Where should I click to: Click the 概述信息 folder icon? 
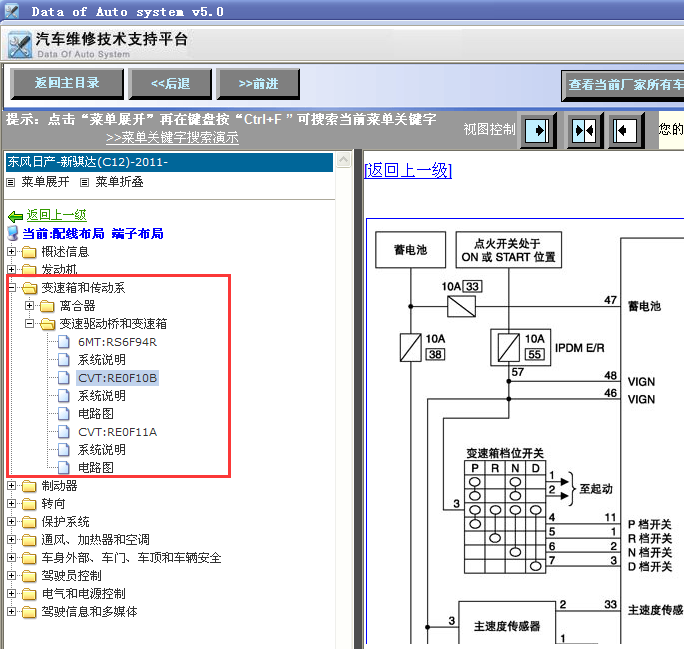point(29,252)
